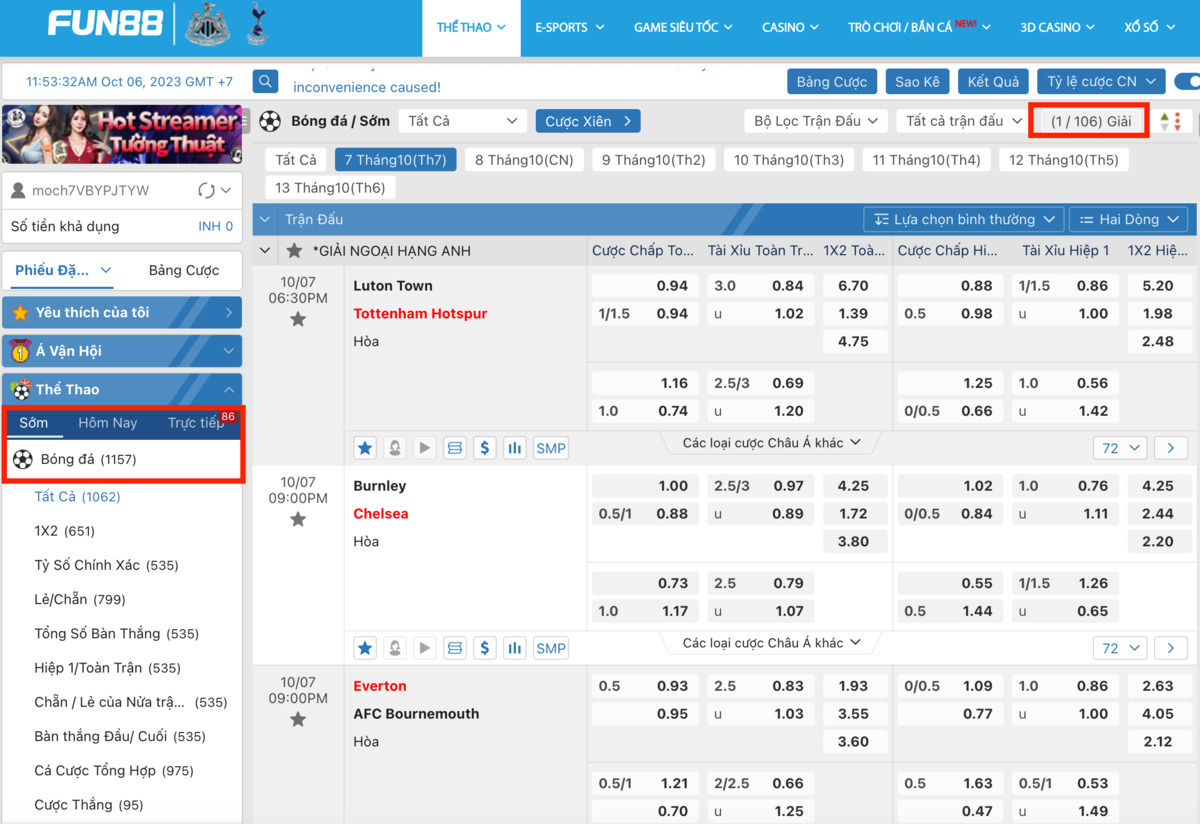Open the CASINO menu in the top navigation

[x=790, y=27]
